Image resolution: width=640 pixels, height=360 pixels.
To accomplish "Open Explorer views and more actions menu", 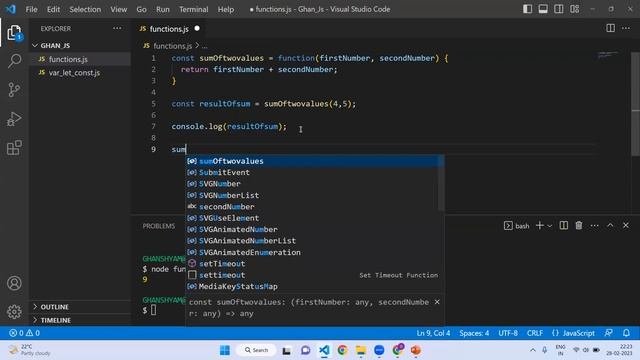I will click(x=117, y=29).
